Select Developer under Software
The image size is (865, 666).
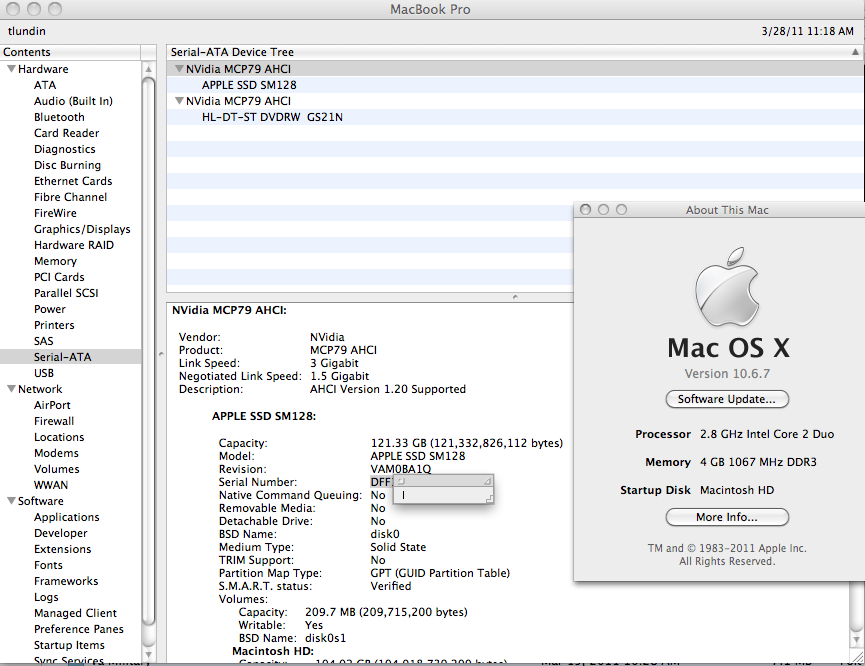pyautogui.click(x=61, y=533)
